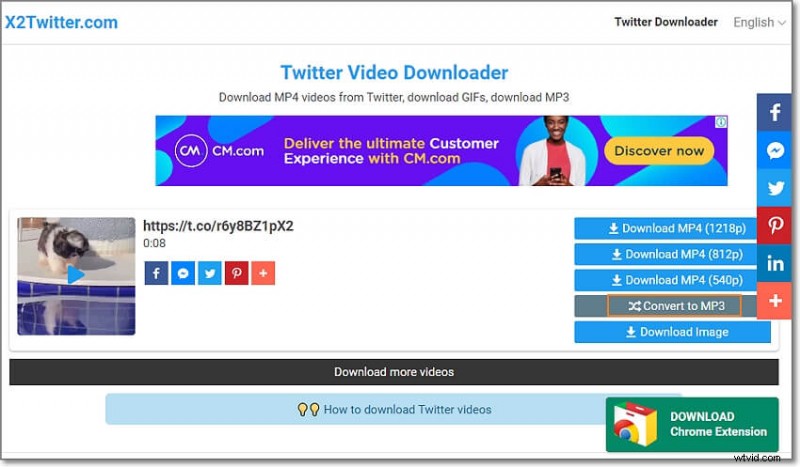
Task: Click the Twitter Video Downloader heading
Action: tap(394, 72)
